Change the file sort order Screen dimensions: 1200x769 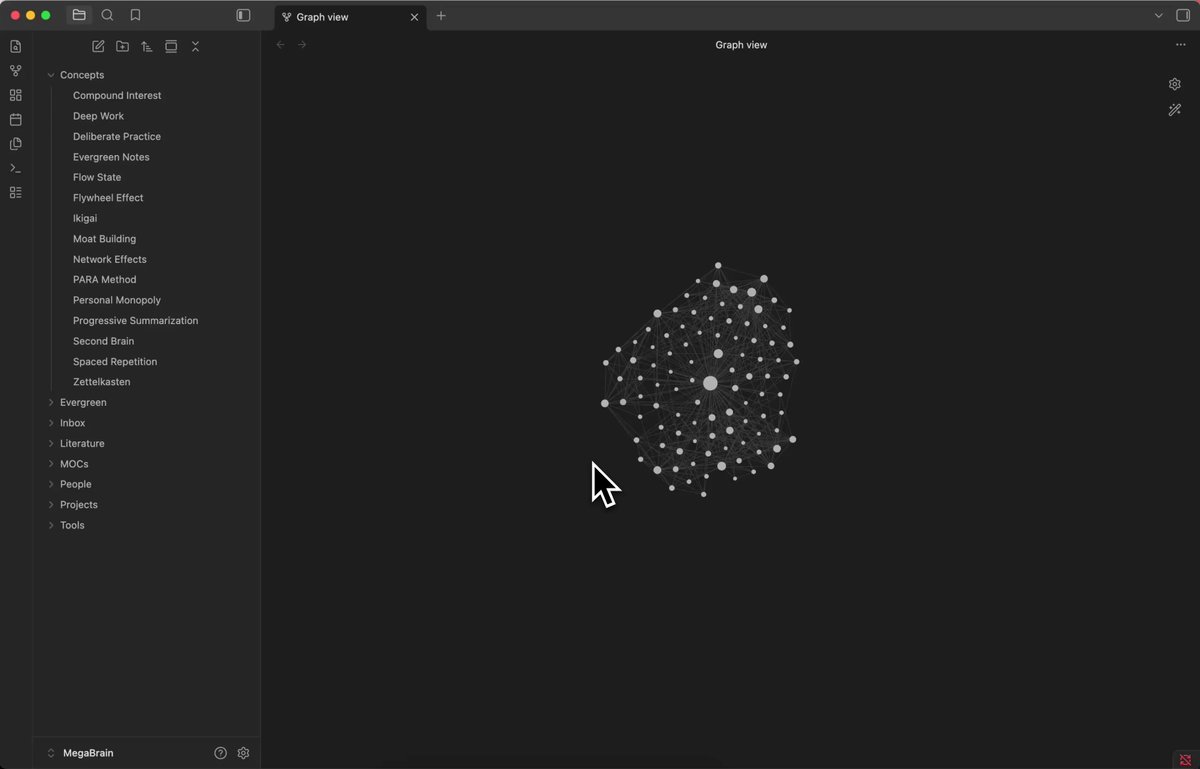147,46
